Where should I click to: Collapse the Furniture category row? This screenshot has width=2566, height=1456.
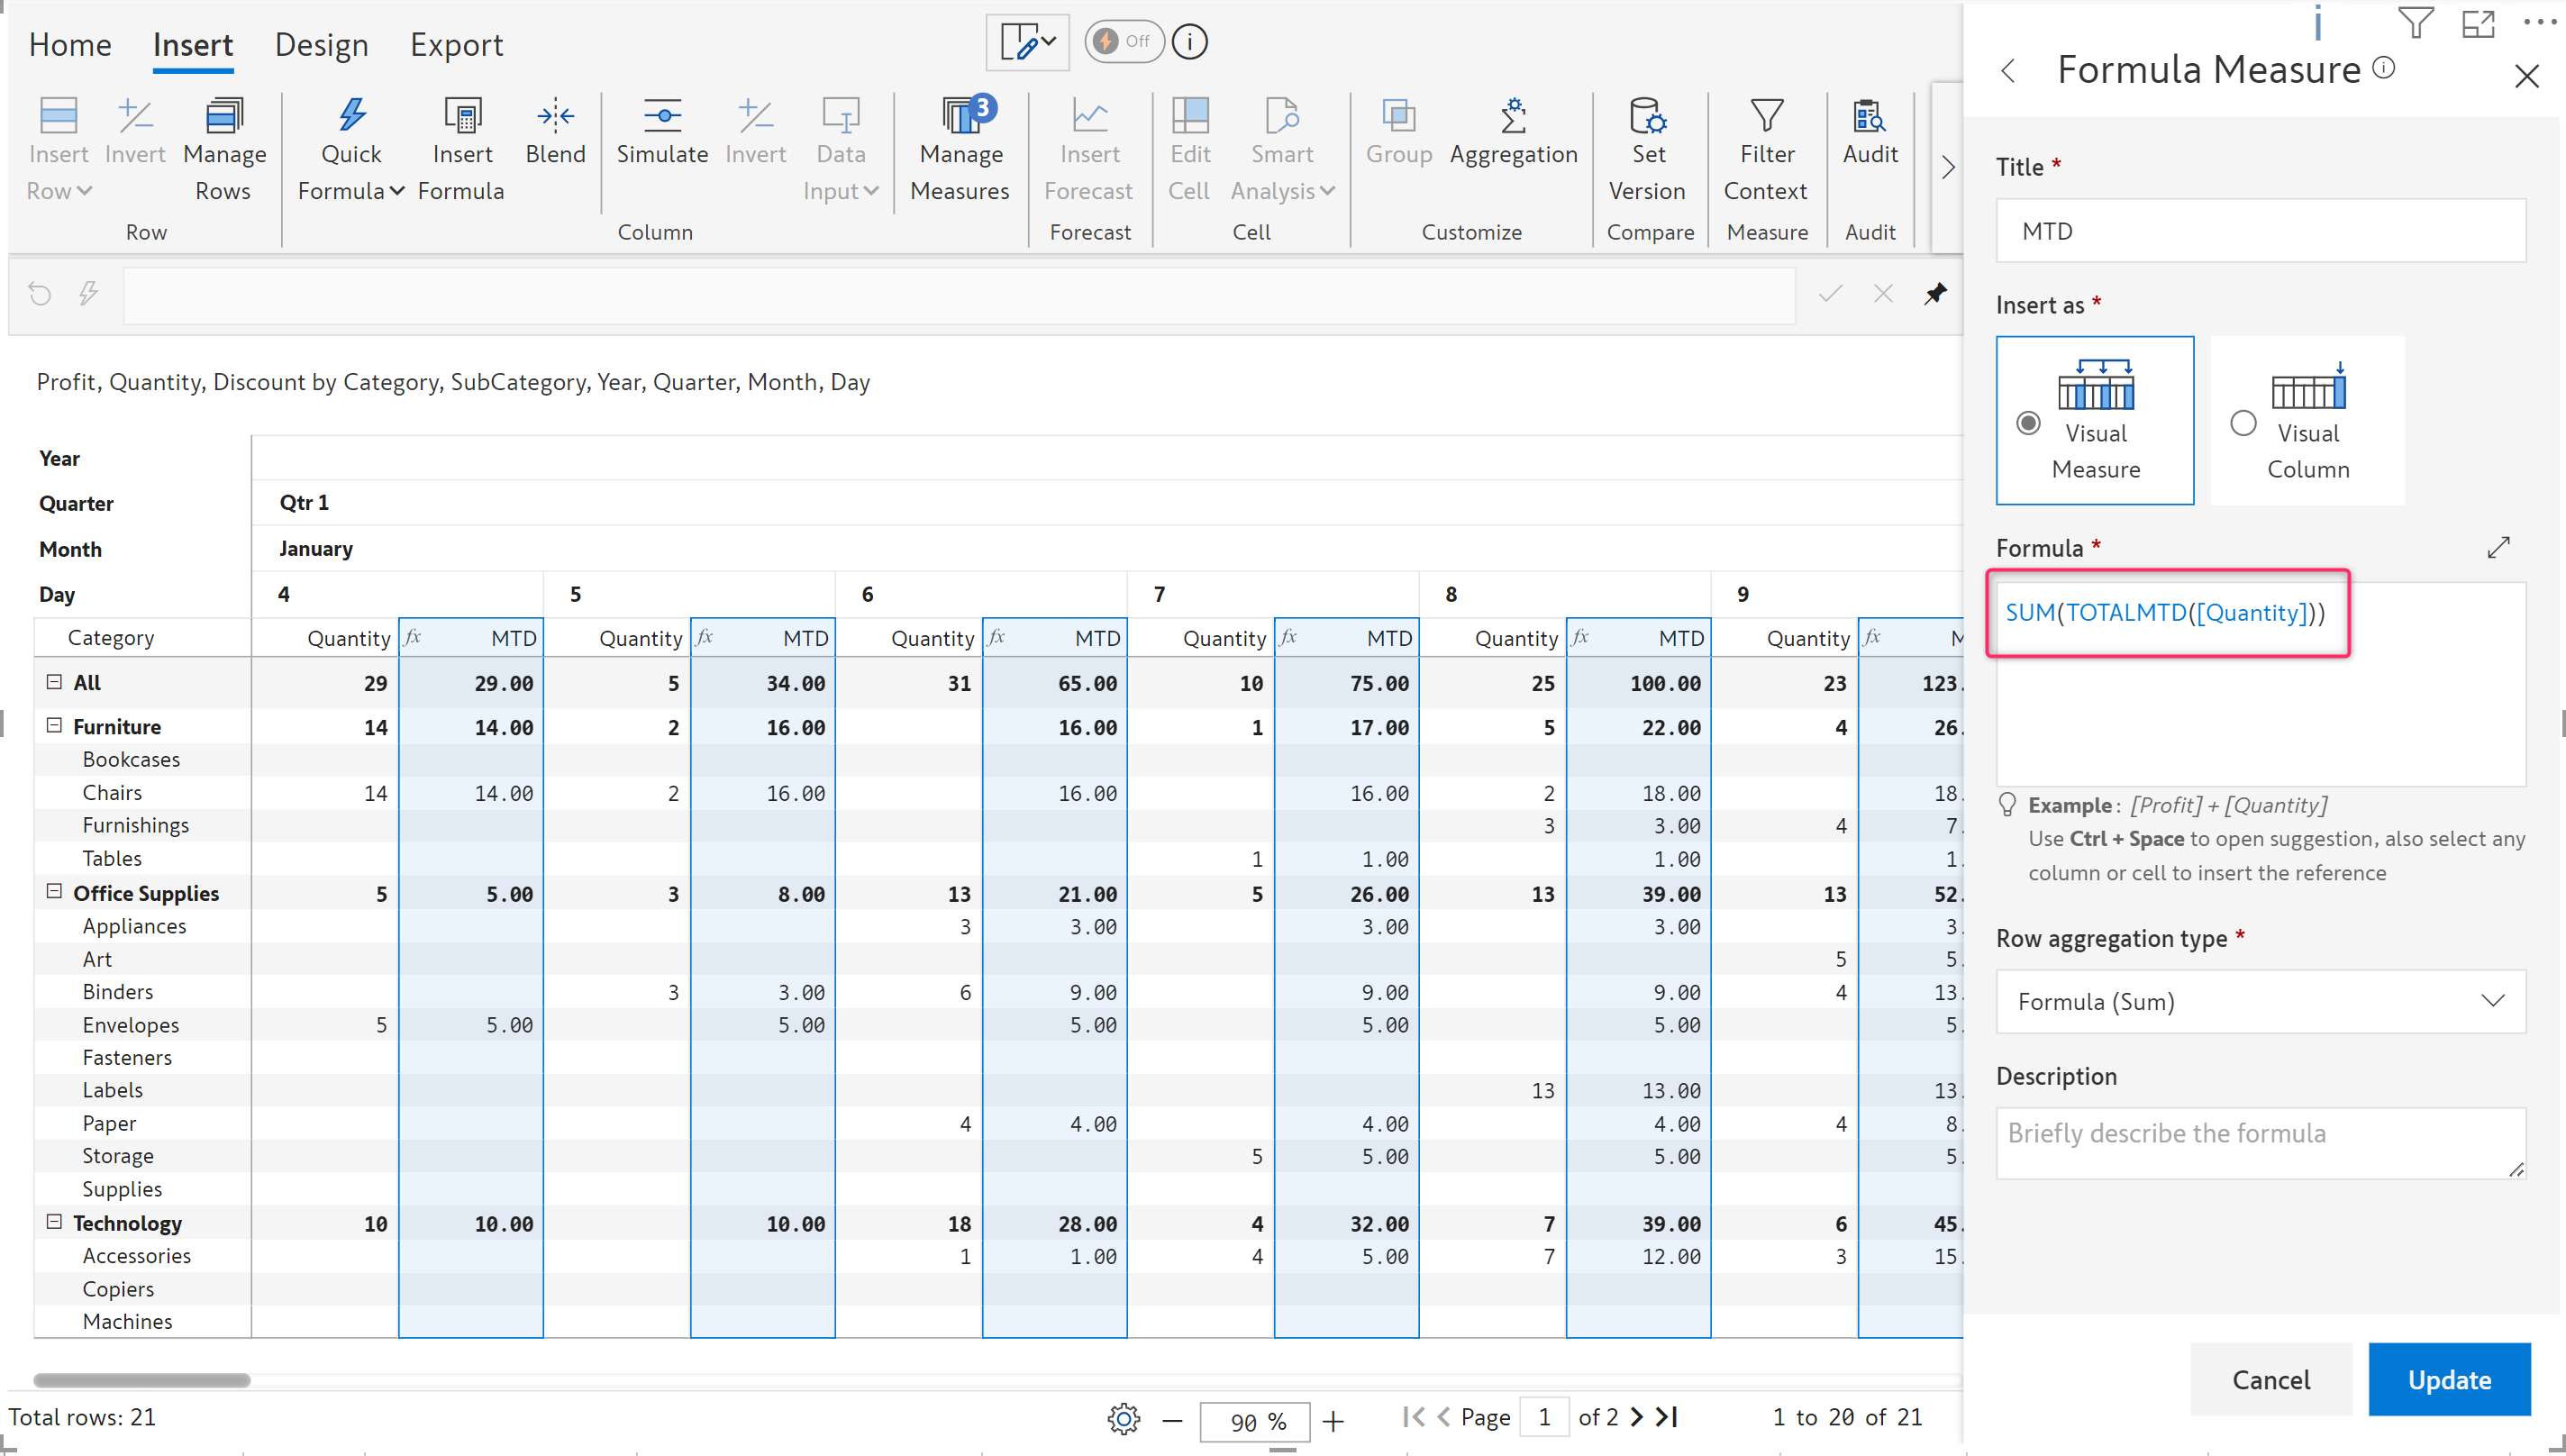pyautogui.click(x=55, y=726)
